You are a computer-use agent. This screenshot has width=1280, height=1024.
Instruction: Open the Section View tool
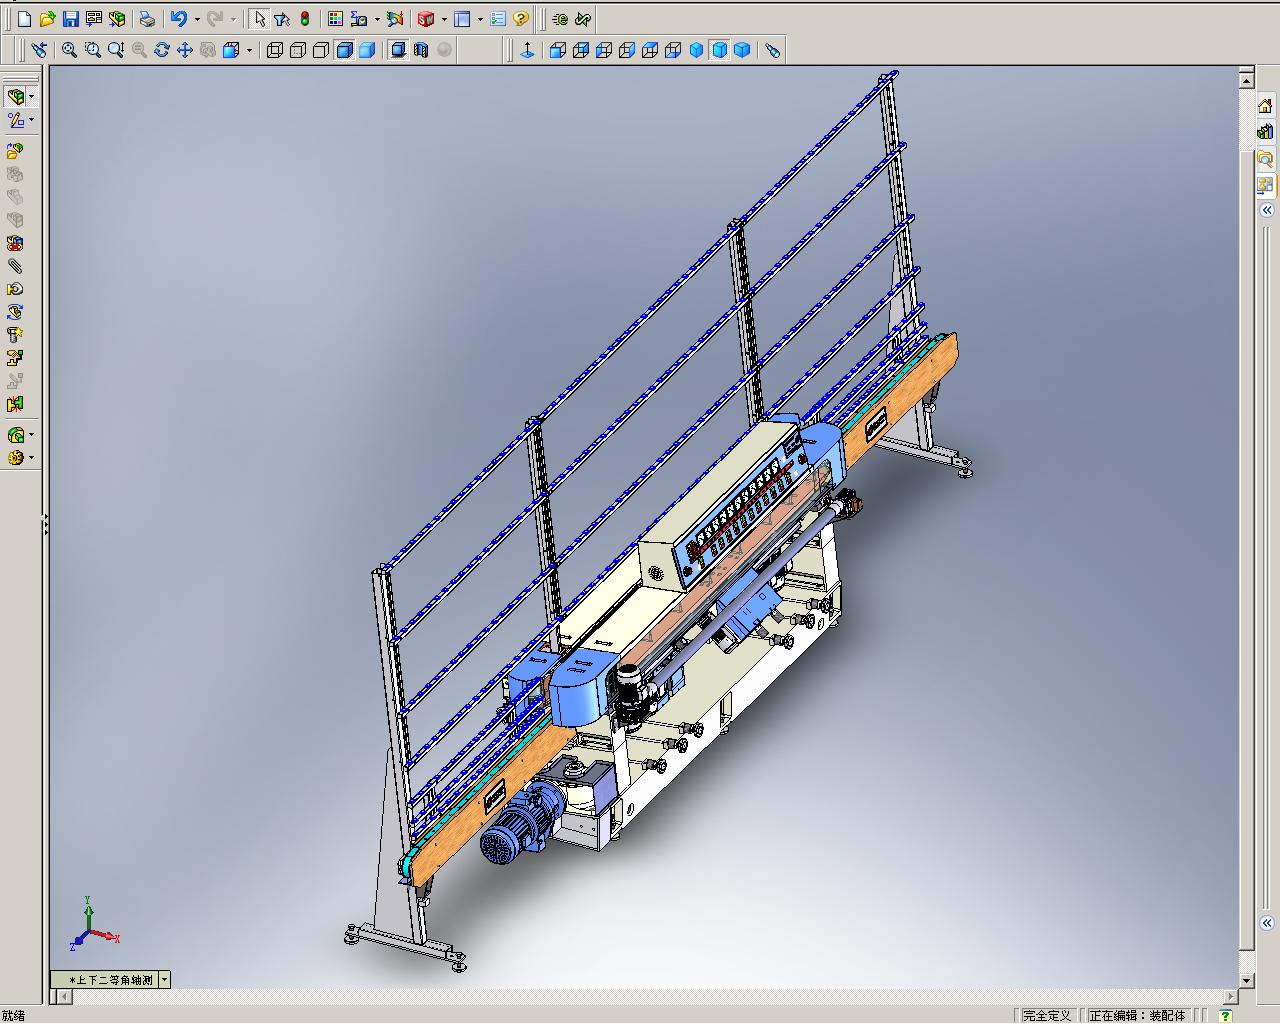421,50
